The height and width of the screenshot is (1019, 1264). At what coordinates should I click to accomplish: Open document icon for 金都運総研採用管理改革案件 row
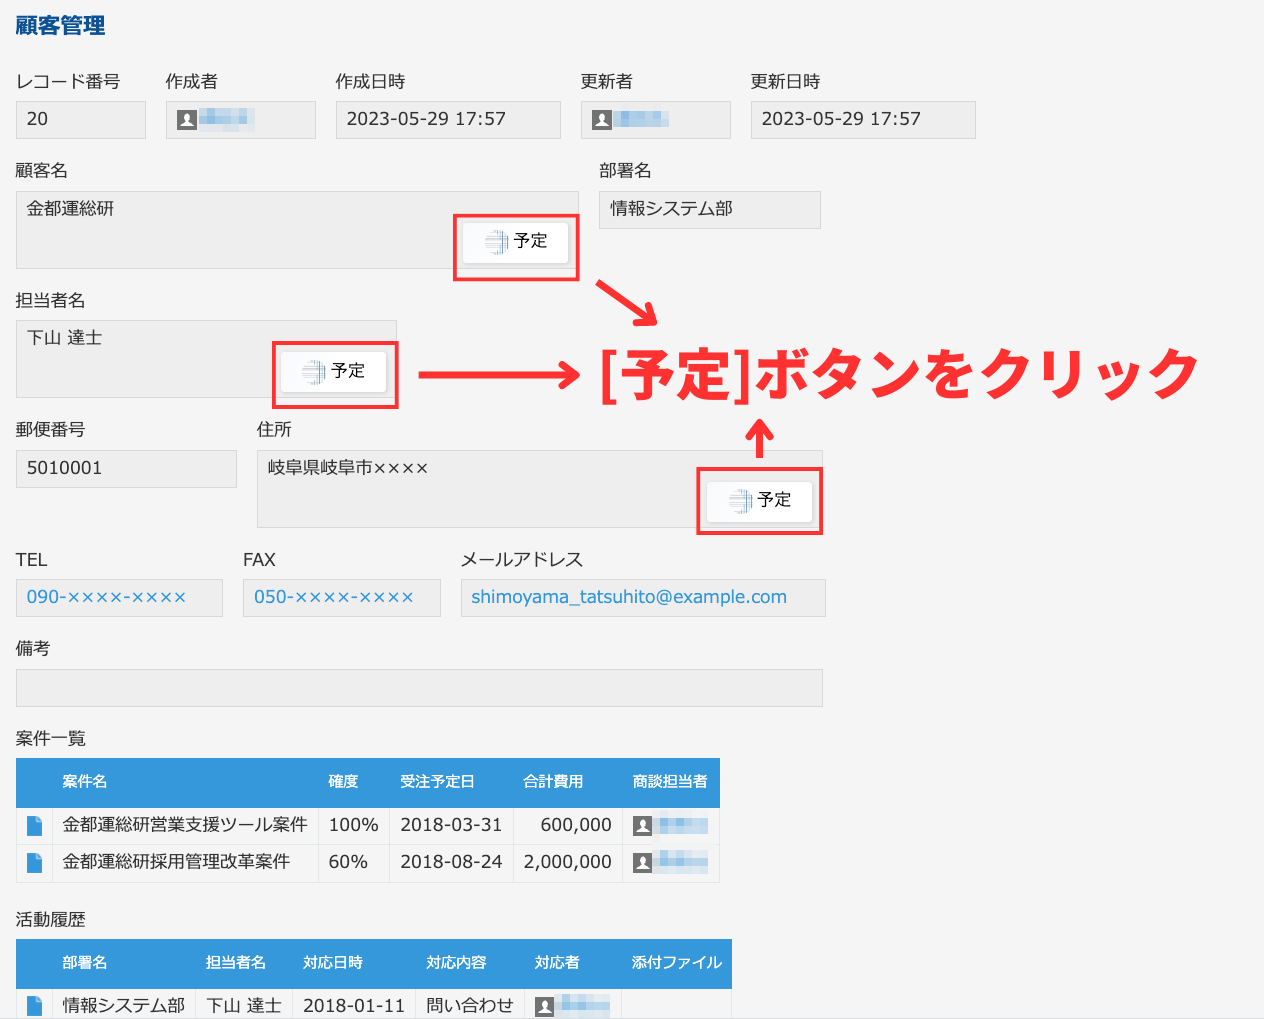tap(35, 862)
